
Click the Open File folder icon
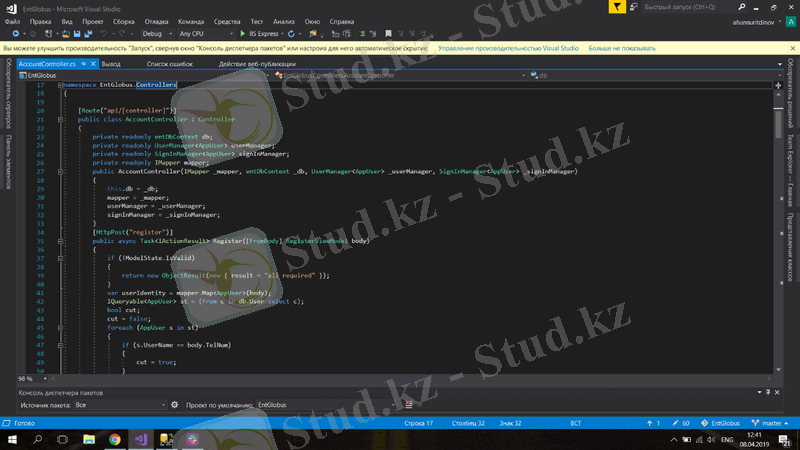(x=66, y=34)
